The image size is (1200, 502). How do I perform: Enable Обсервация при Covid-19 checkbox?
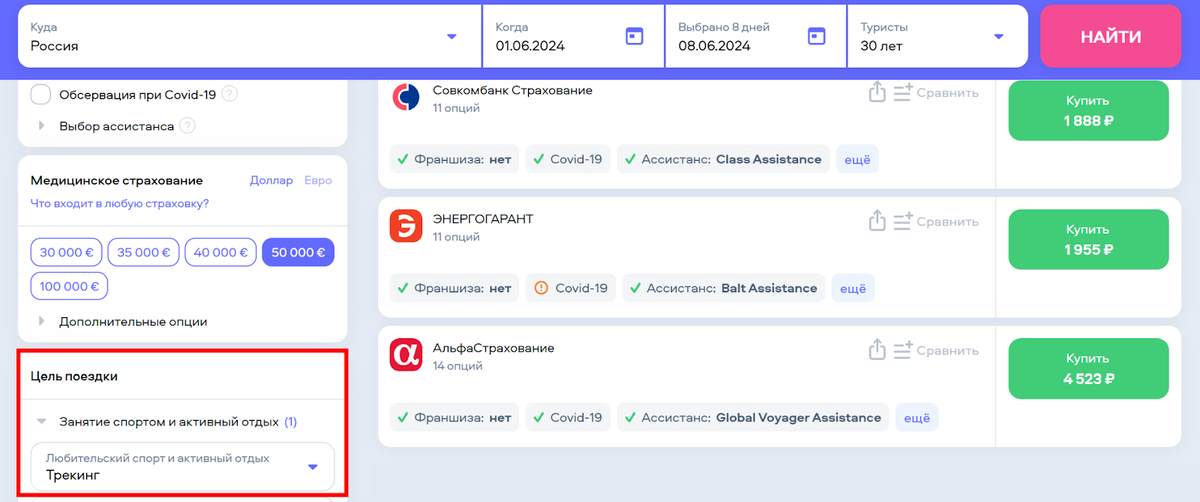[41, 95]
